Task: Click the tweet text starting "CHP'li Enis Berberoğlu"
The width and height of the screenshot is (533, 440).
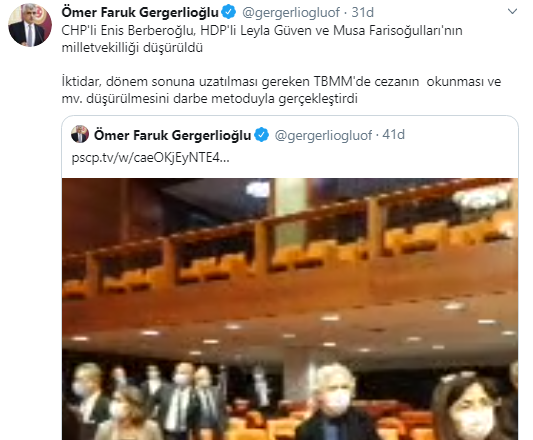Action: pos(262,39)
